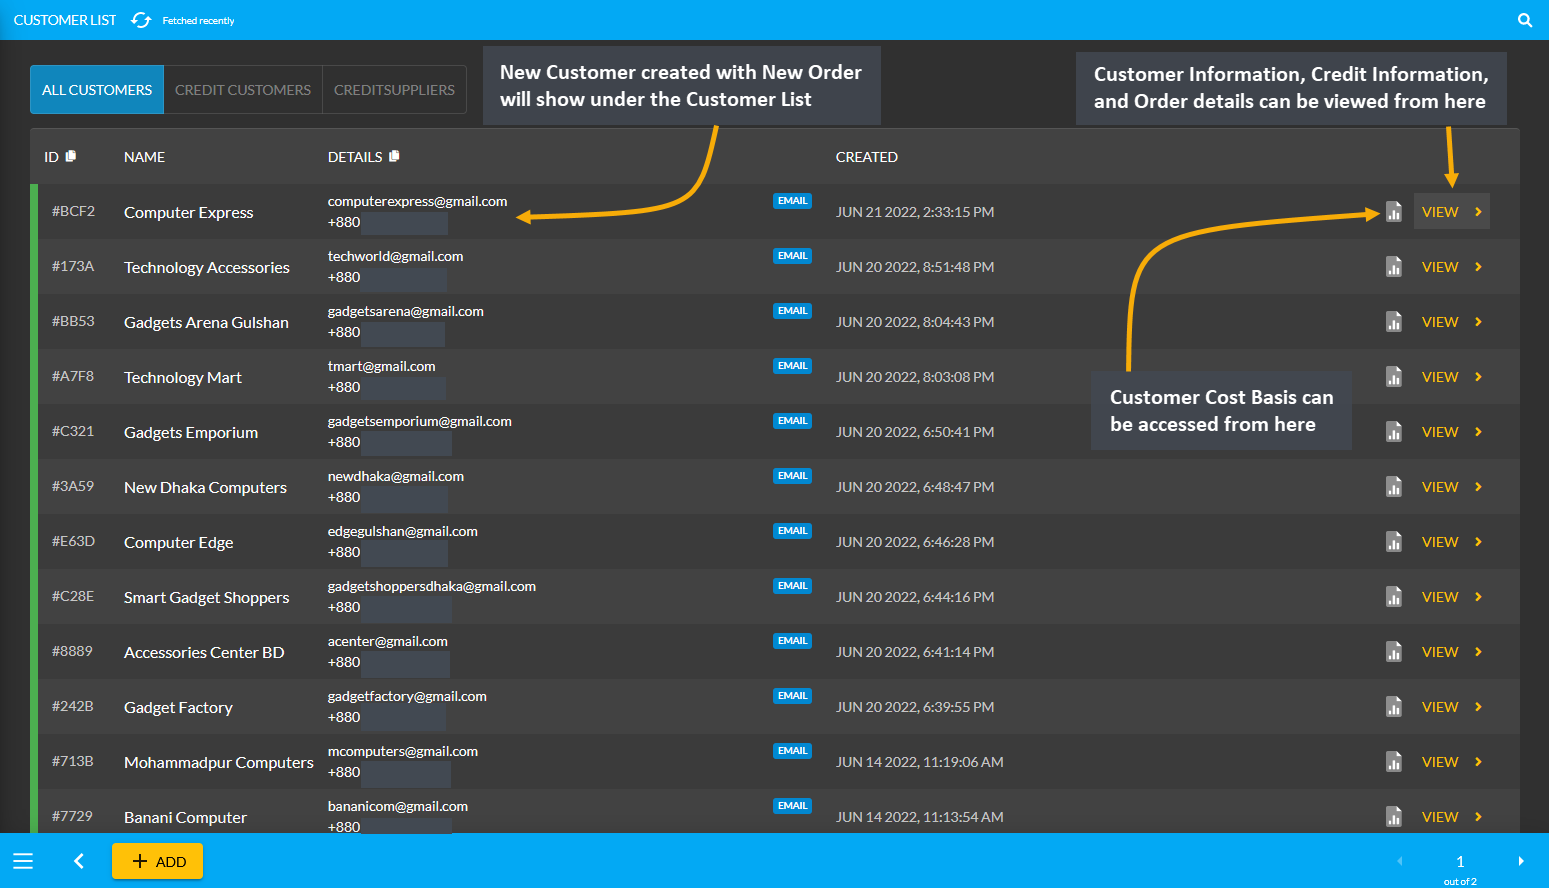1549x888 pixels.
Task: Select email acenter@gmail.com
Action: coord(388,641)
